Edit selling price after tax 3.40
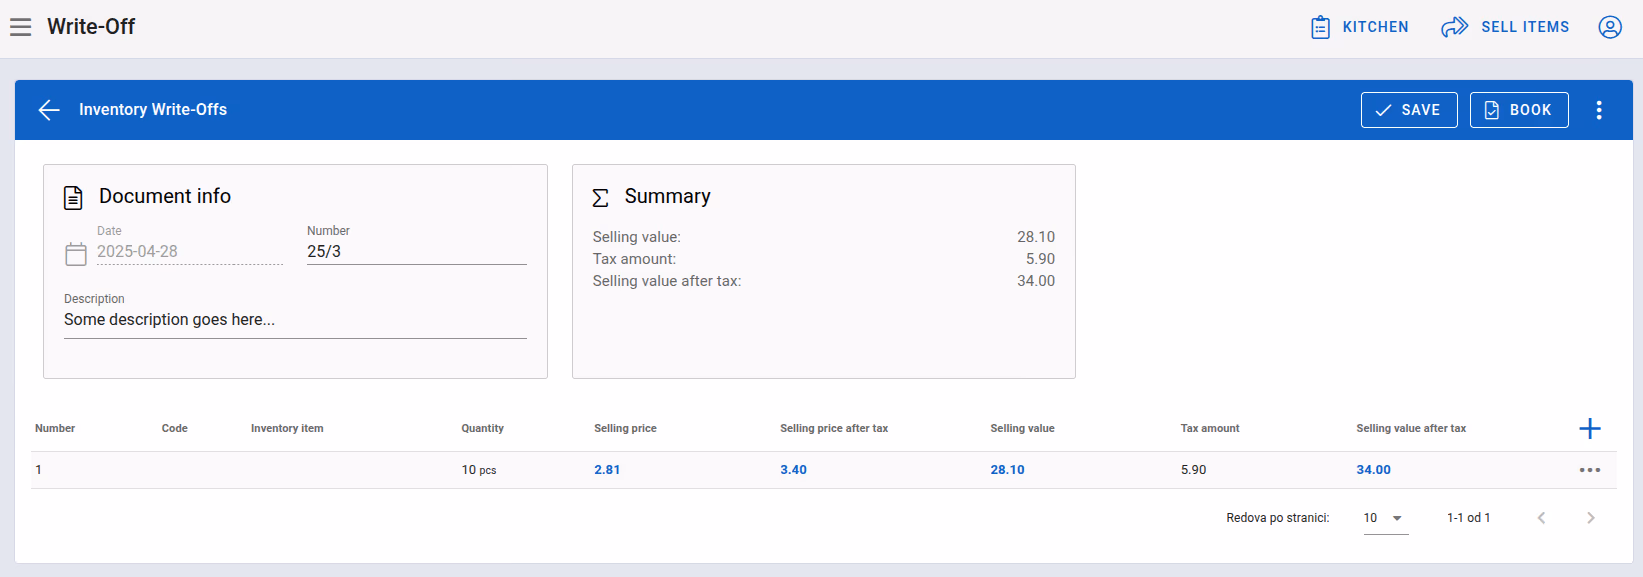The height and width of the screenshot is (577, 1643). pyautogui.click(x=793, y=470)
